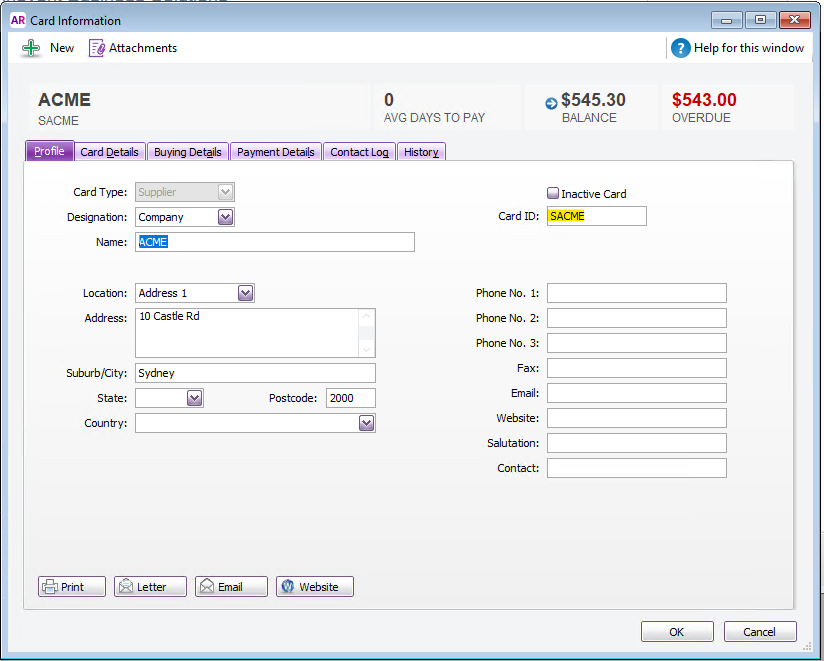The width and height of the screenshot is (824, 661).
Task: Click the New label in toolbar
Action: [62, 48]
